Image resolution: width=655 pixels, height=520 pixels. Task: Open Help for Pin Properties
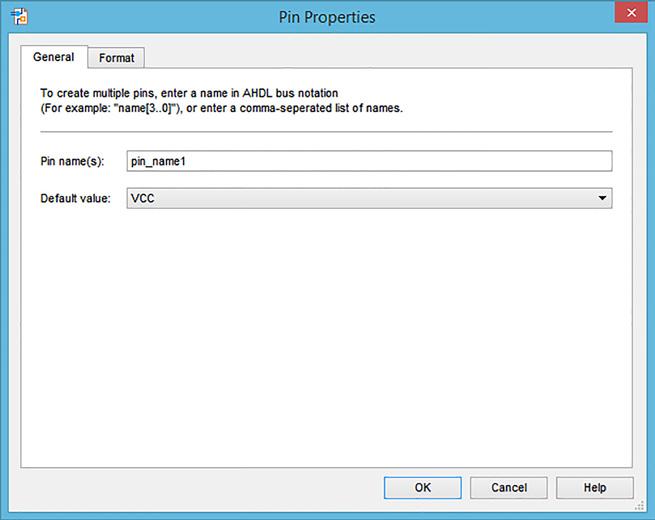pyautogui.click(x=594, y=487)
